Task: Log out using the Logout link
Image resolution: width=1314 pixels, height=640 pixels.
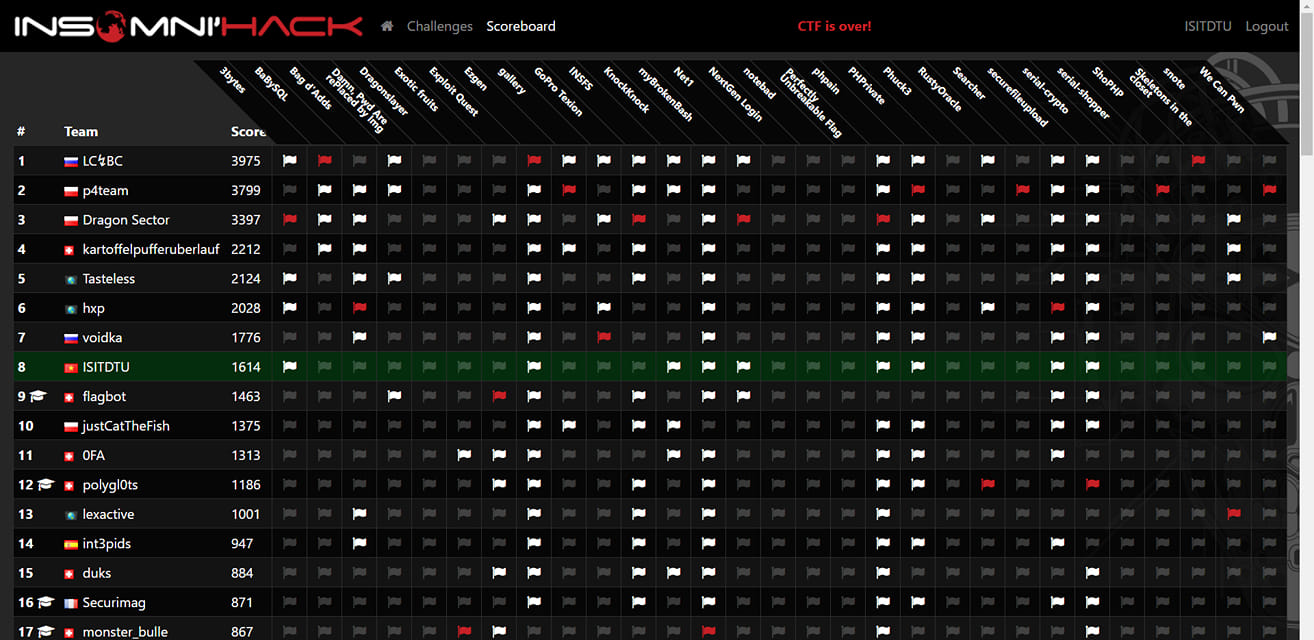Action: point(1267,26)
